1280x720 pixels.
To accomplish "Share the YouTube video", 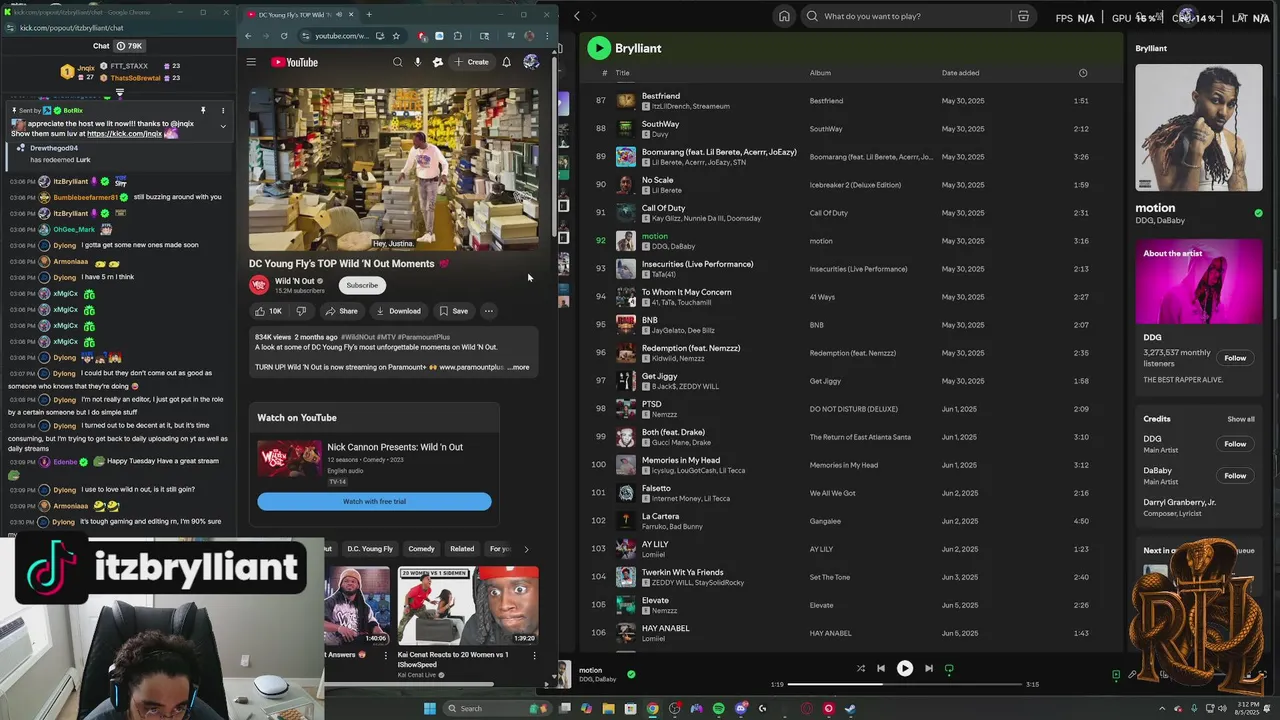I will point(341,311).
